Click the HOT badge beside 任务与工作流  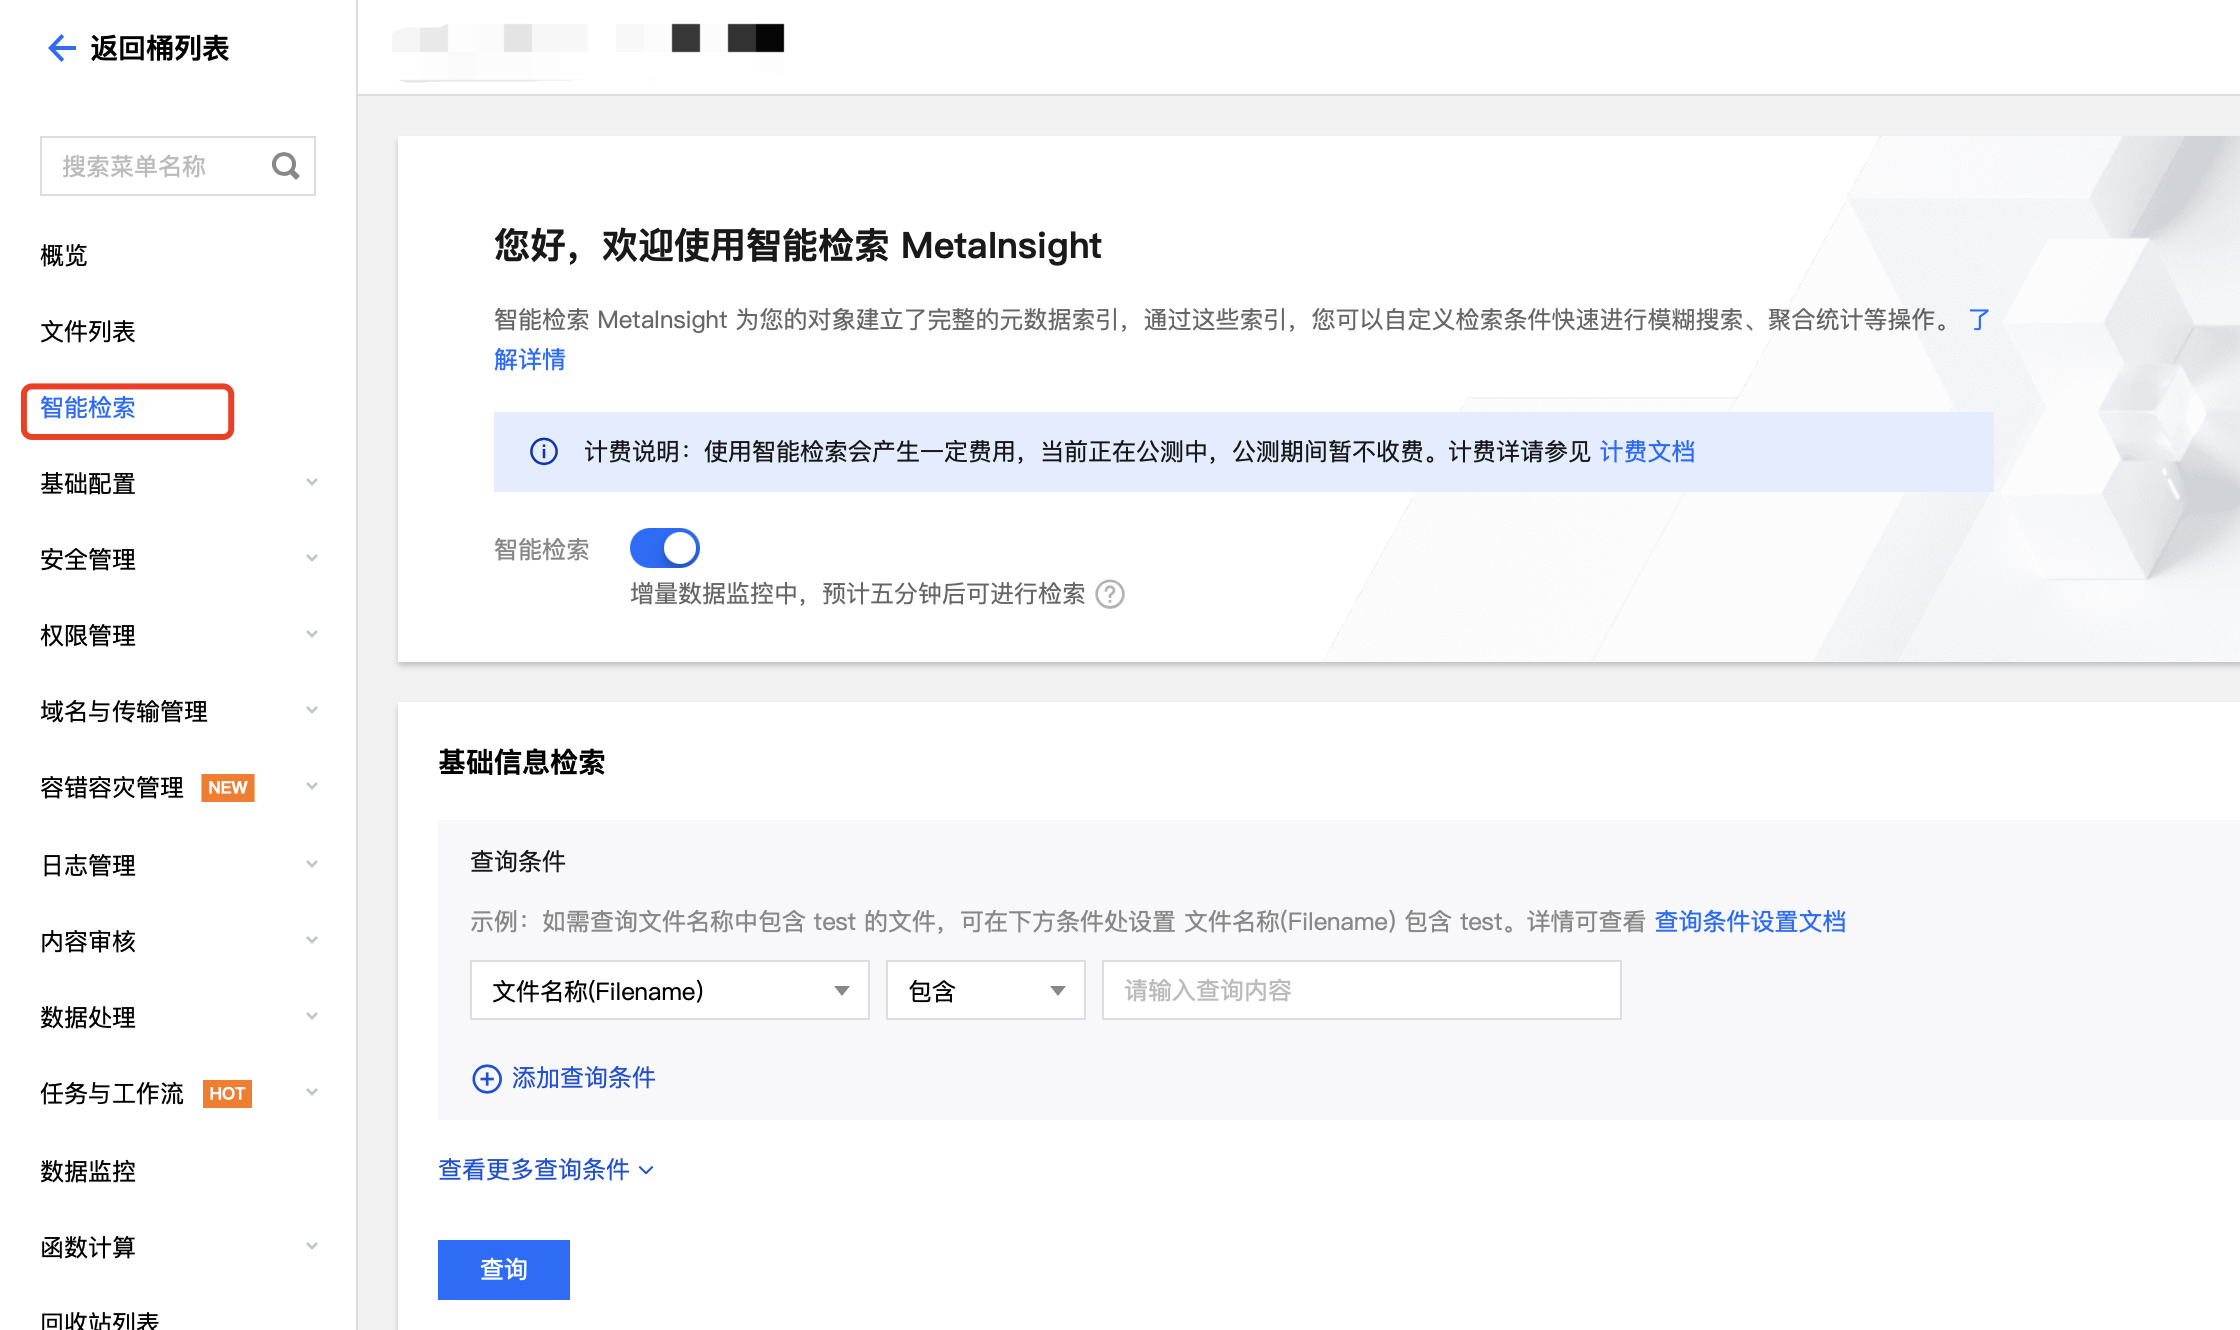(x=227, y=1094)
